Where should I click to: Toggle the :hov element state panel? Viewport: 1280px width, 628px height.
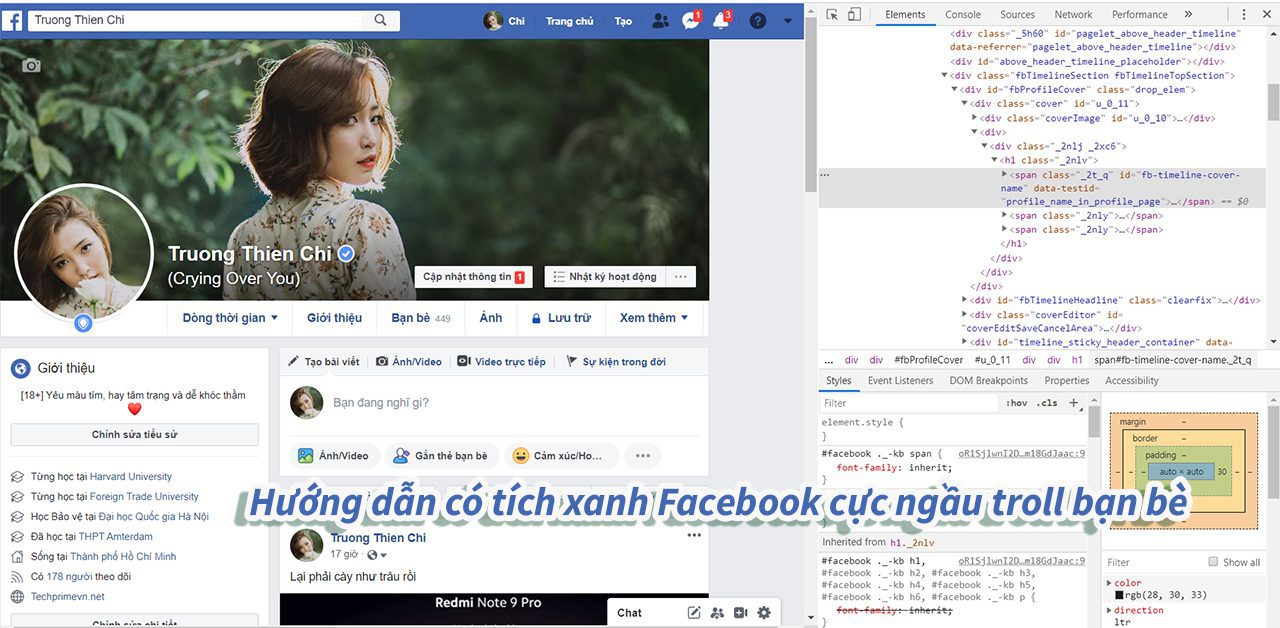click(x=1017, y=403)
